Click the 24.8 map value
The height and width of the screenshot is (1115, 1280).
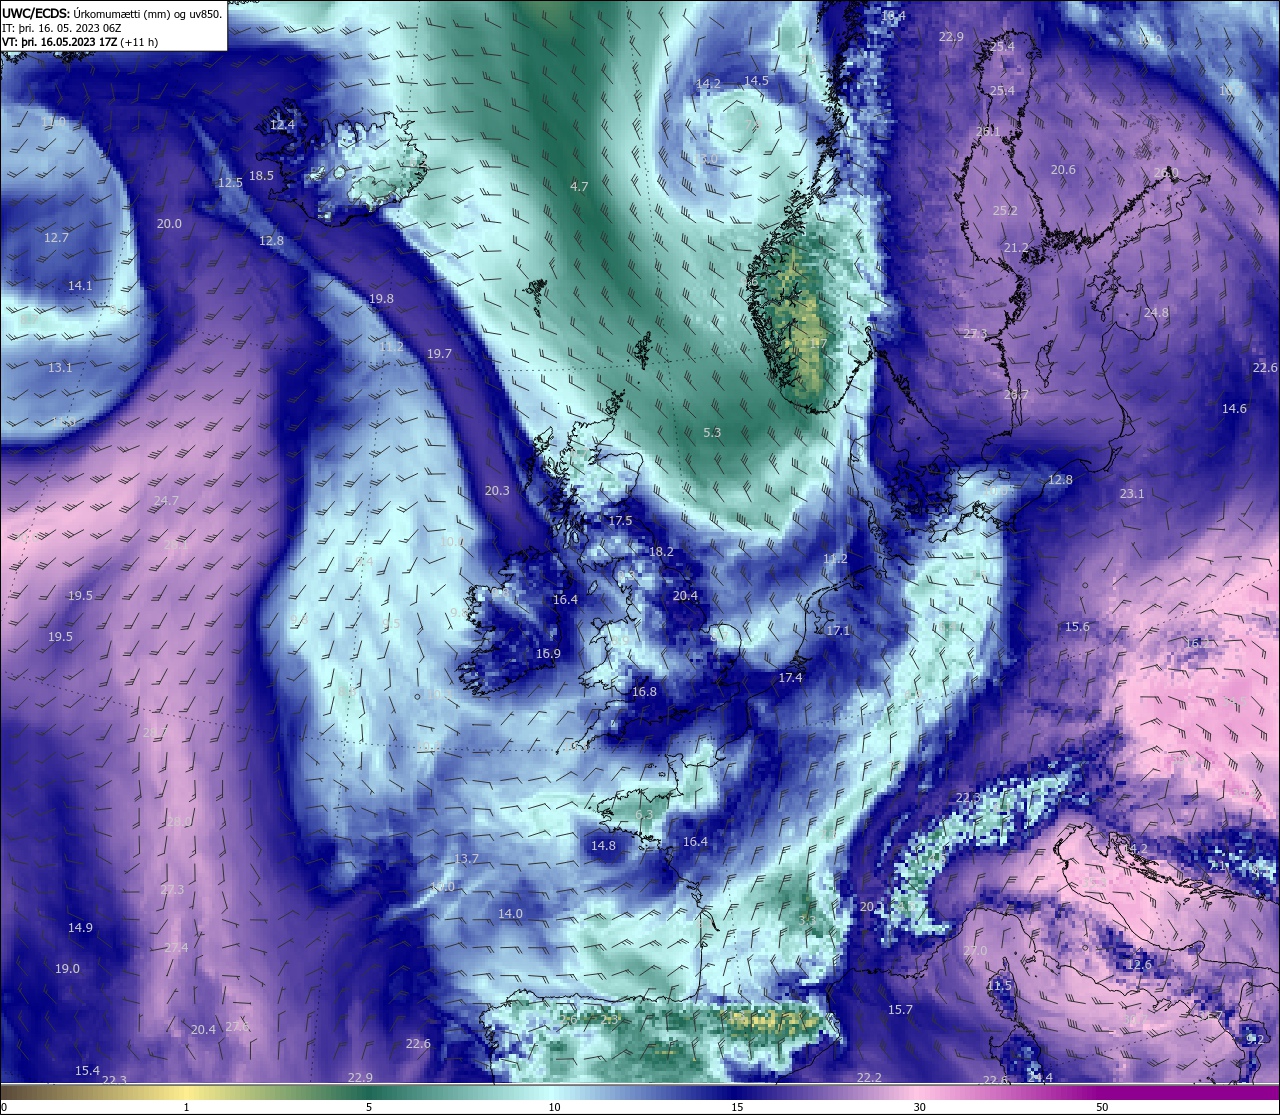1156,313
